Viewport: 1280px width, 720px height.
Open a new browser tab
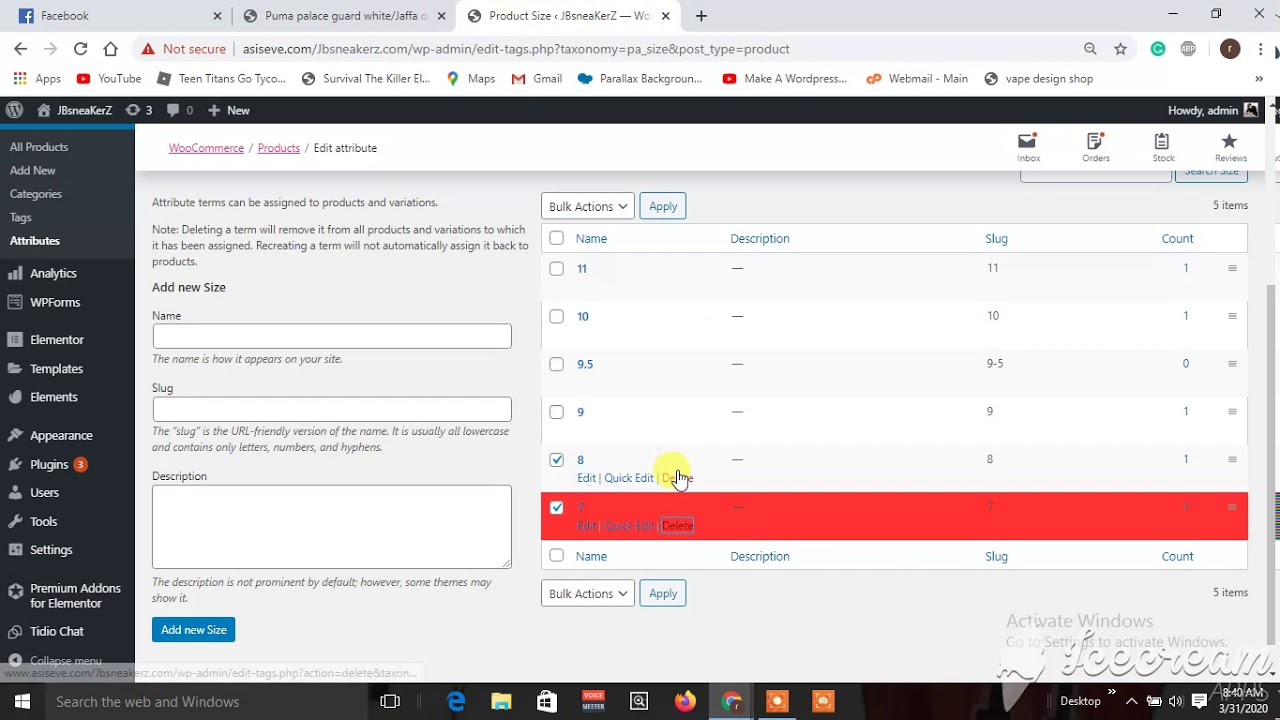tap(701, 16)
